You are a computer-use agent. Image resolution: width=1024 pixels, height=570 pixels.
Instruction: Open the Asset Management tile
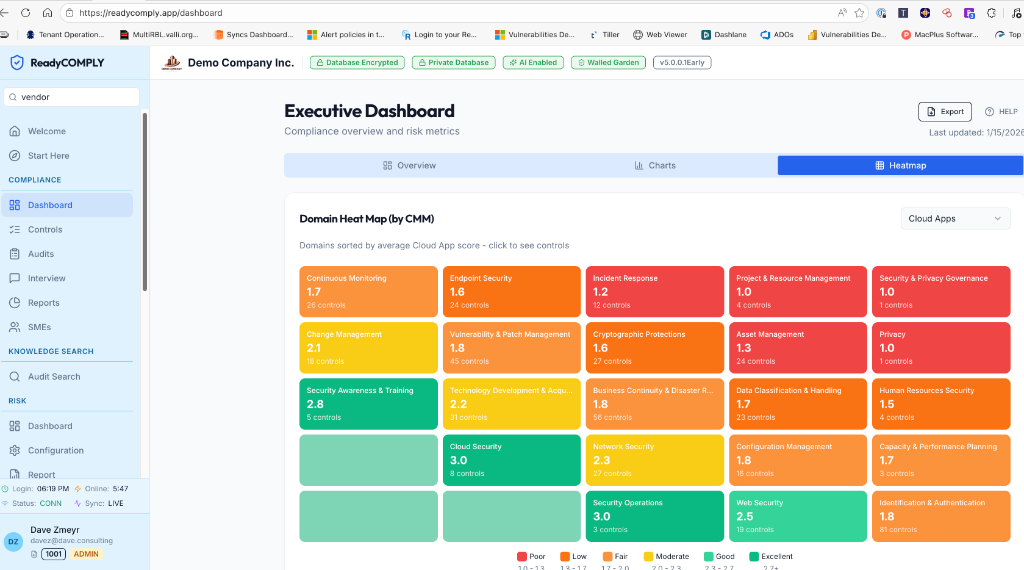coord(798,347)
